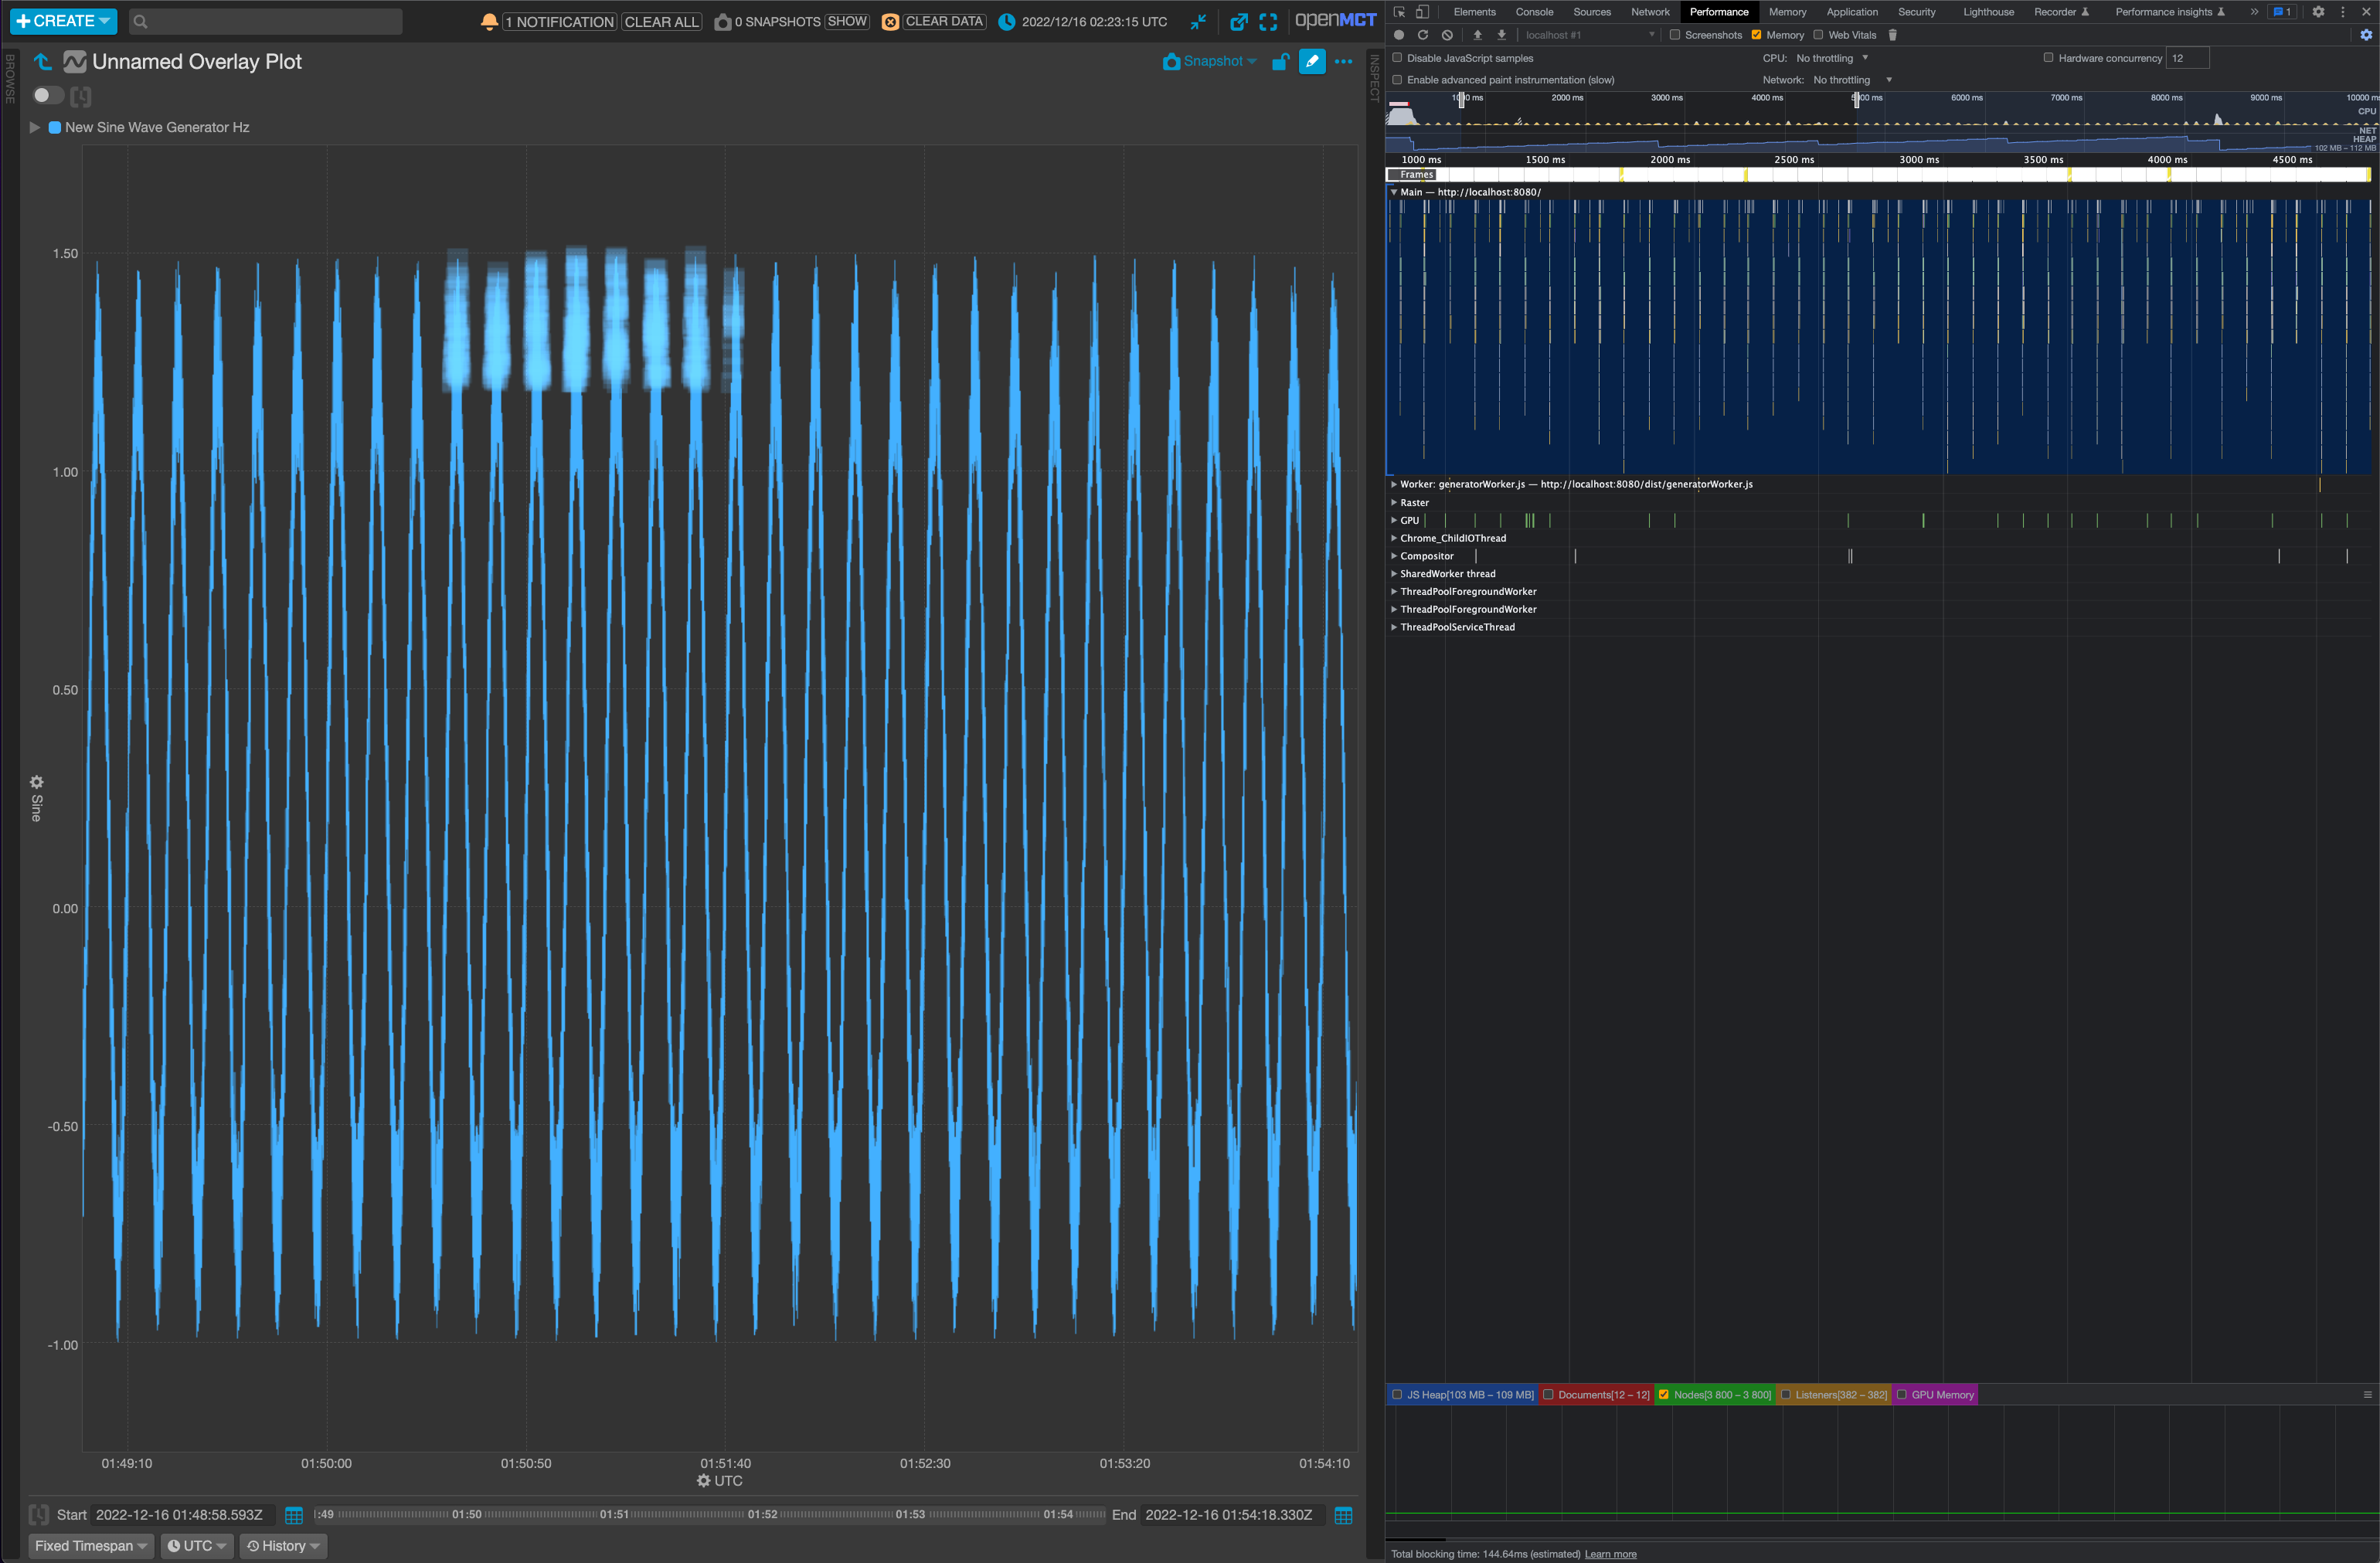This screenshot has width=2380, height=1563.
Task: Open DevTools settings gear icon
Action: coord(2318,12)
